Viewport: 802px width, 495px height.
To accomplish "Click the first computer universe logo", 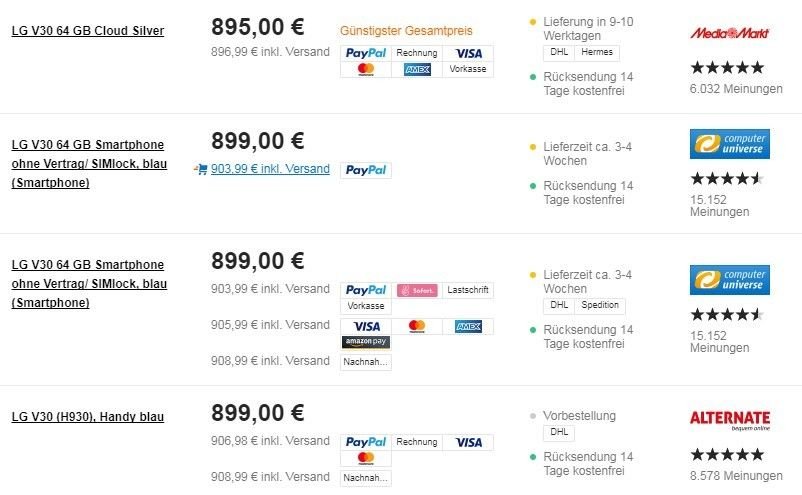I will click(729, 144).
